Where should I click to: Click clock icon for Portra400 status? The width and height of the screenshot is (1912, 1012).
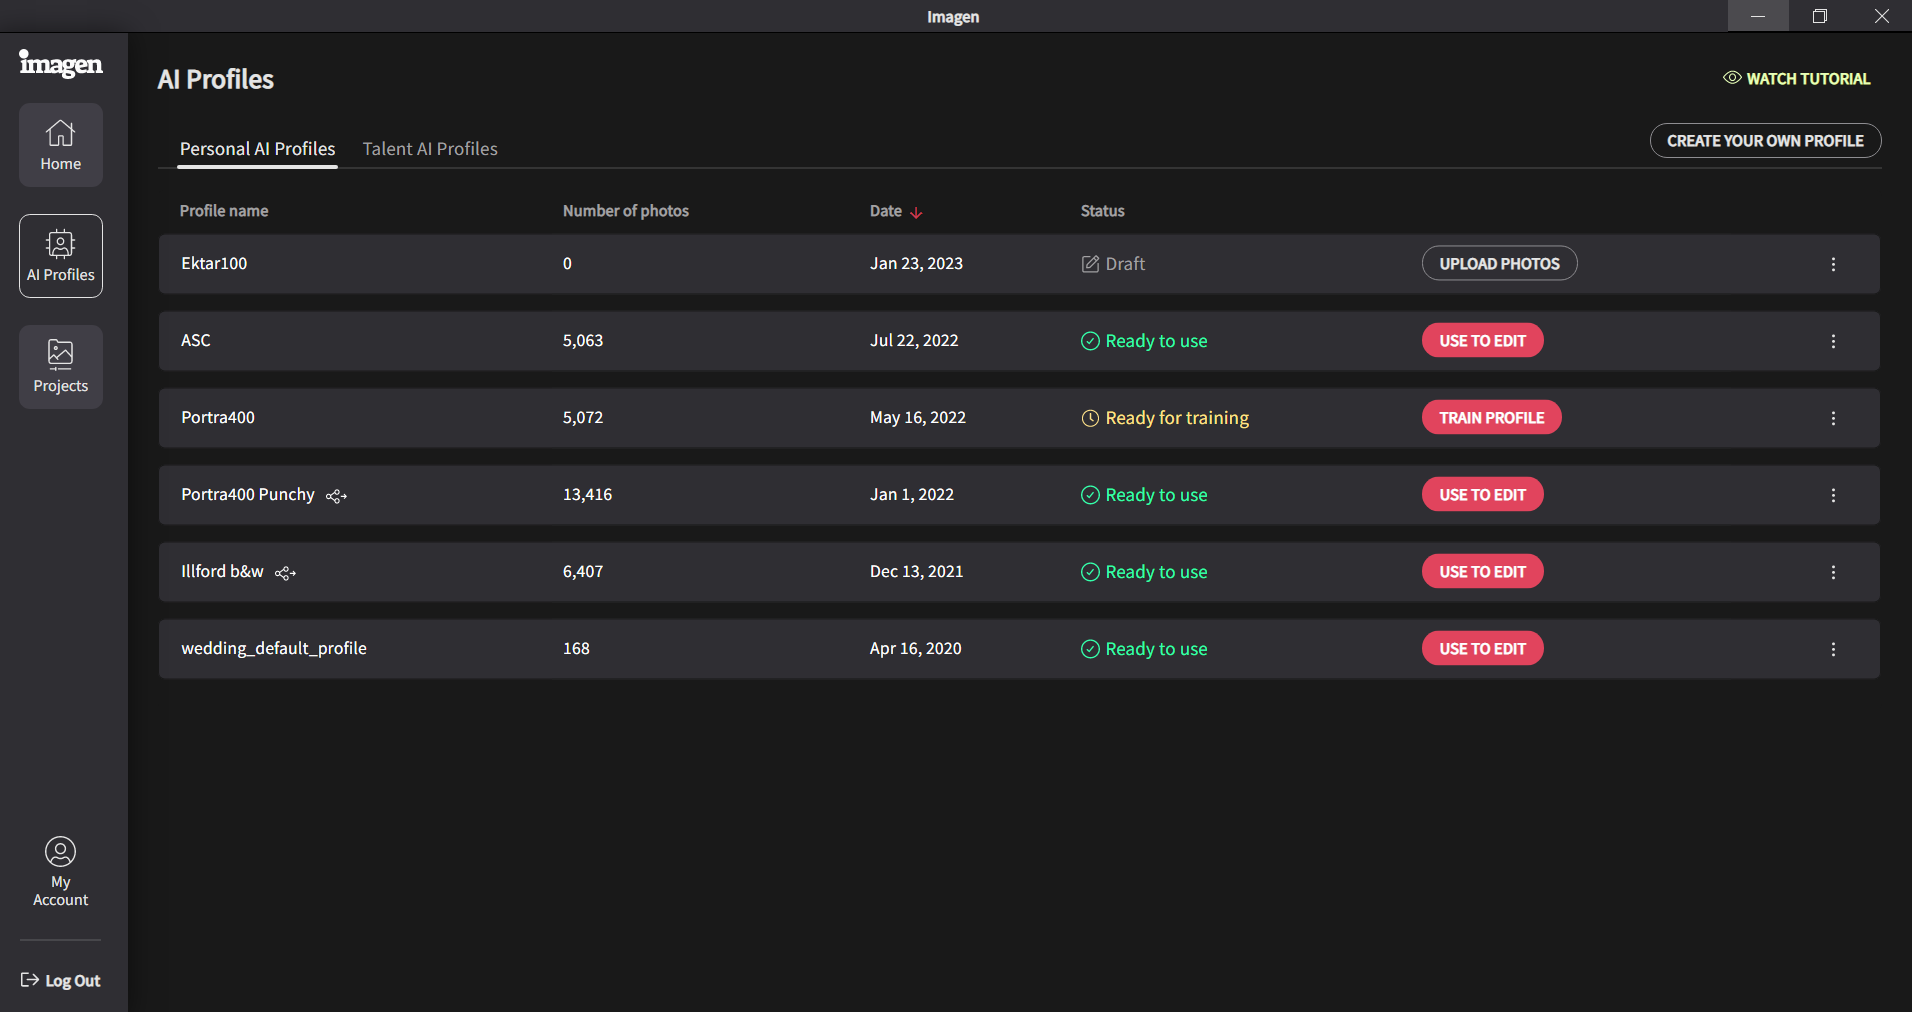[x=1090, y=418]
